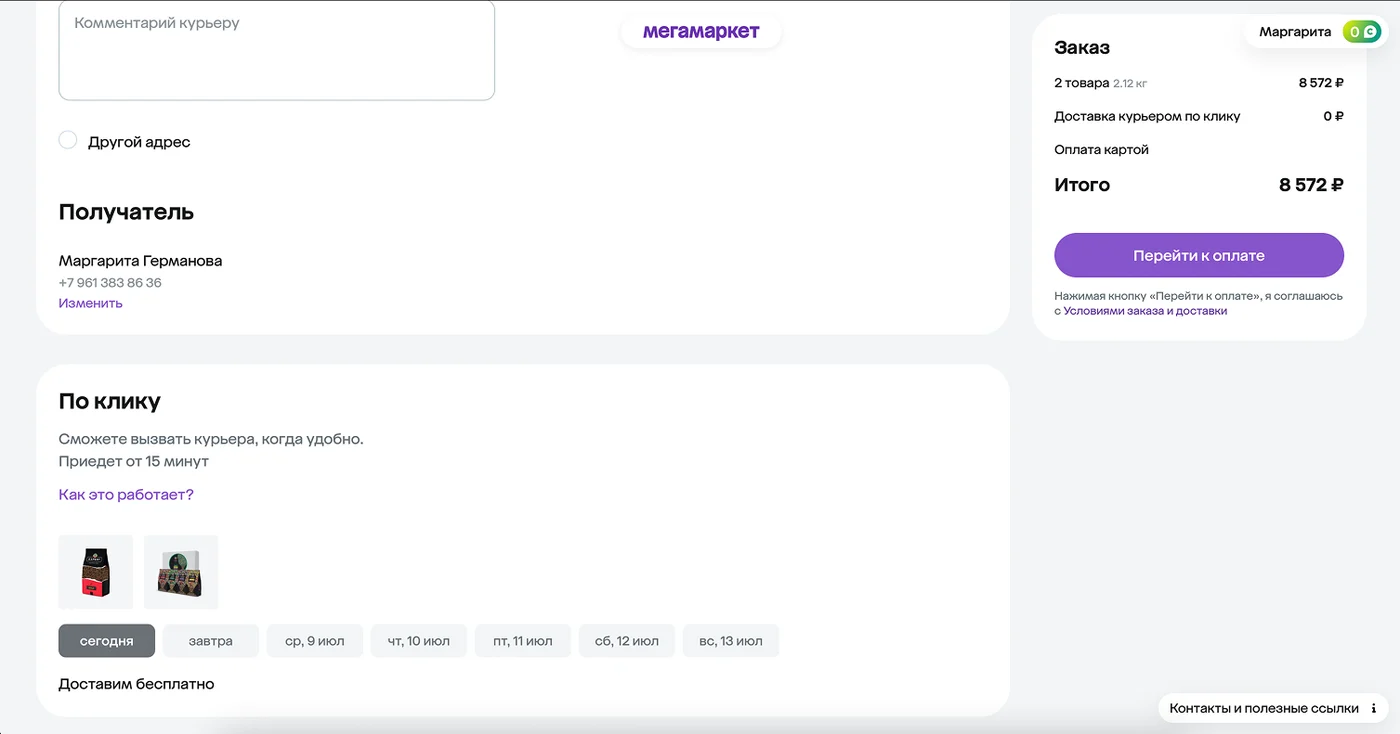This screenshot has height=734, width=1400.
Task: Pick delivery date чт, 10 июл
Action: point(419,641)
